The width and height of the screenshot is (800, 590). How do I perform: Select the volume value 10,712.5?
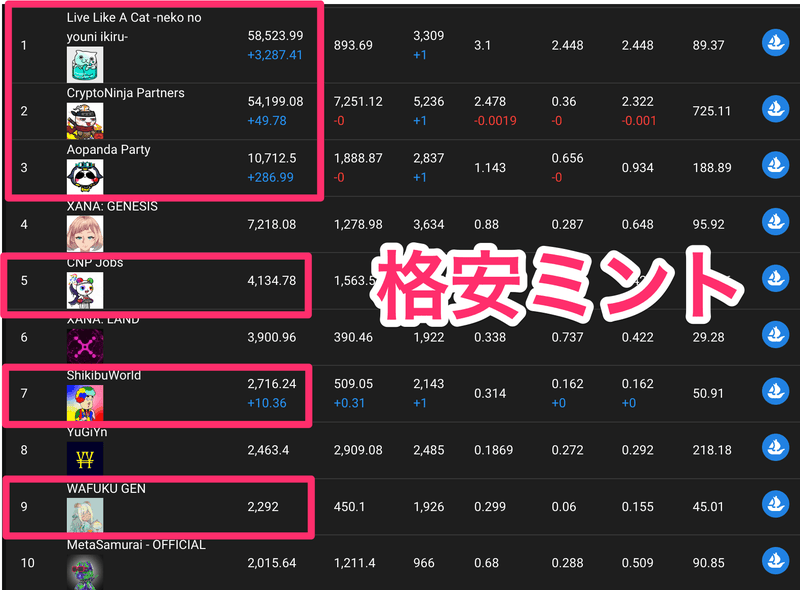pos(272,158)
